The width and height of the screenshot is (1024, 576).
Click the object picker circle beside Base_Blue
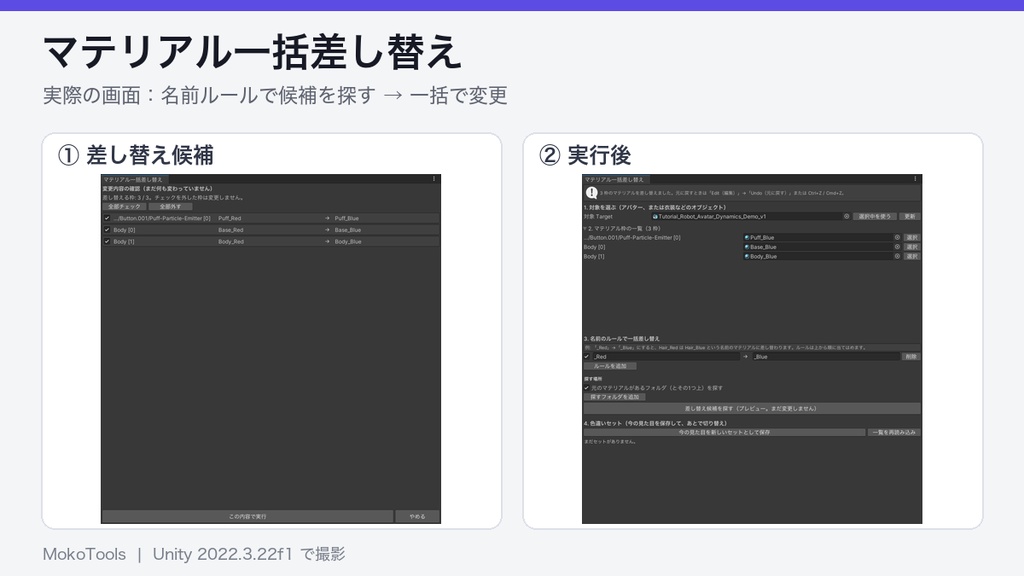[897, 247]
